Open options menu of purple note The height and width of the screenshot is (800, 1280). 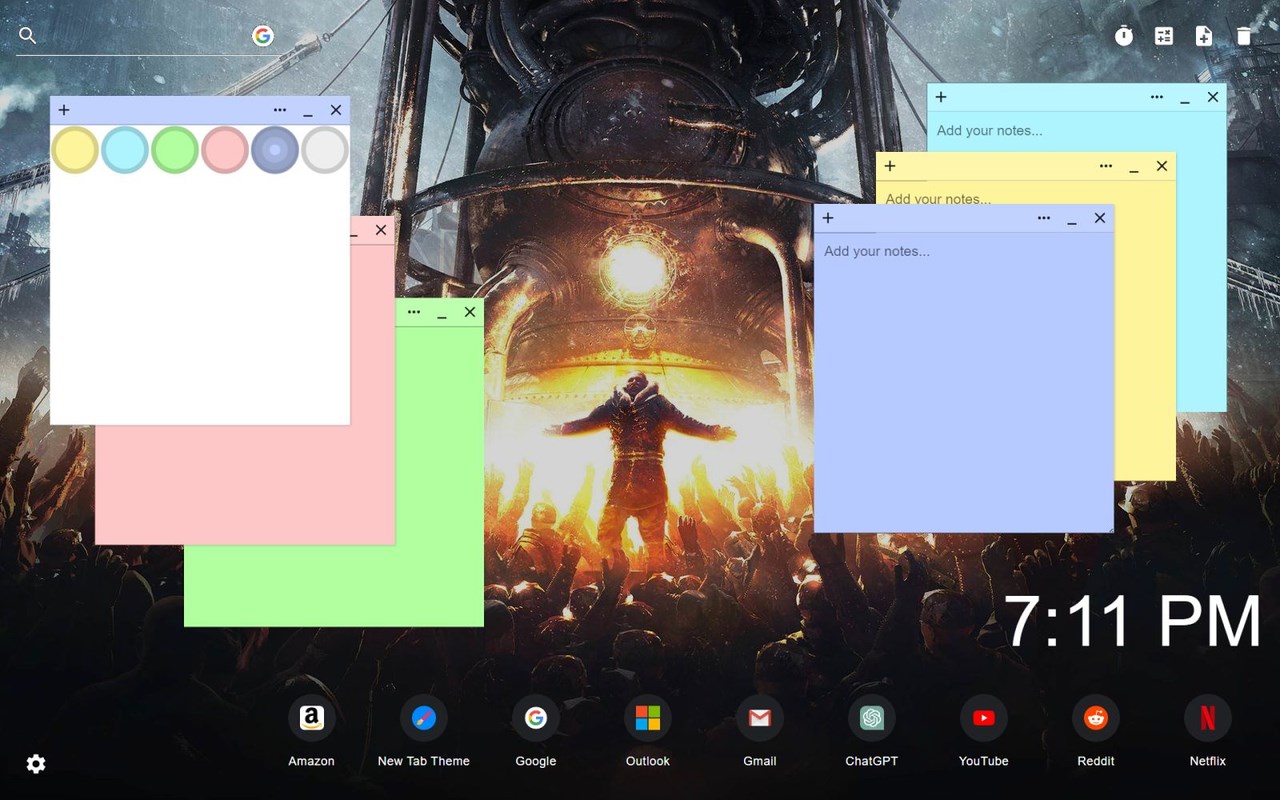pos(1044,218)
